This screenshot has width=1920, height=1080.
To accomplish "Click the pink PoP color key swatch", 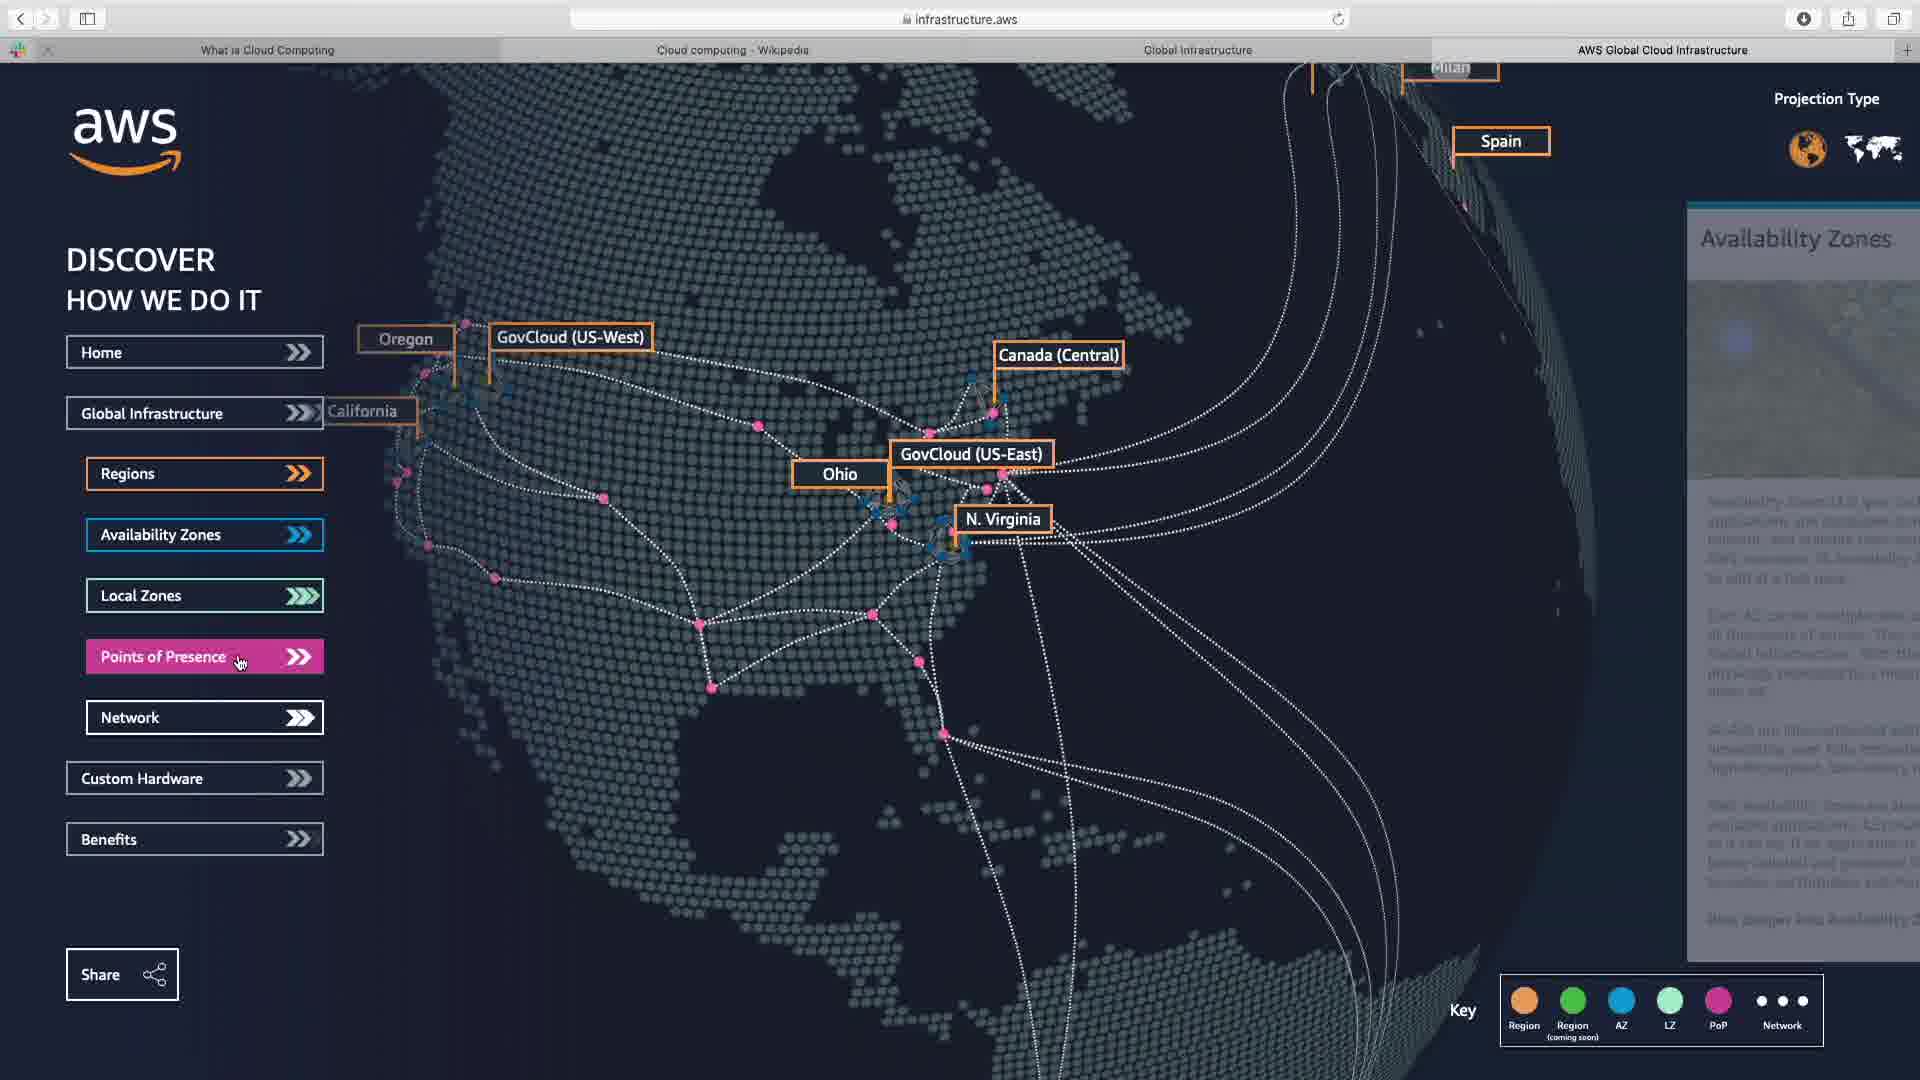I will 1718,1001.
